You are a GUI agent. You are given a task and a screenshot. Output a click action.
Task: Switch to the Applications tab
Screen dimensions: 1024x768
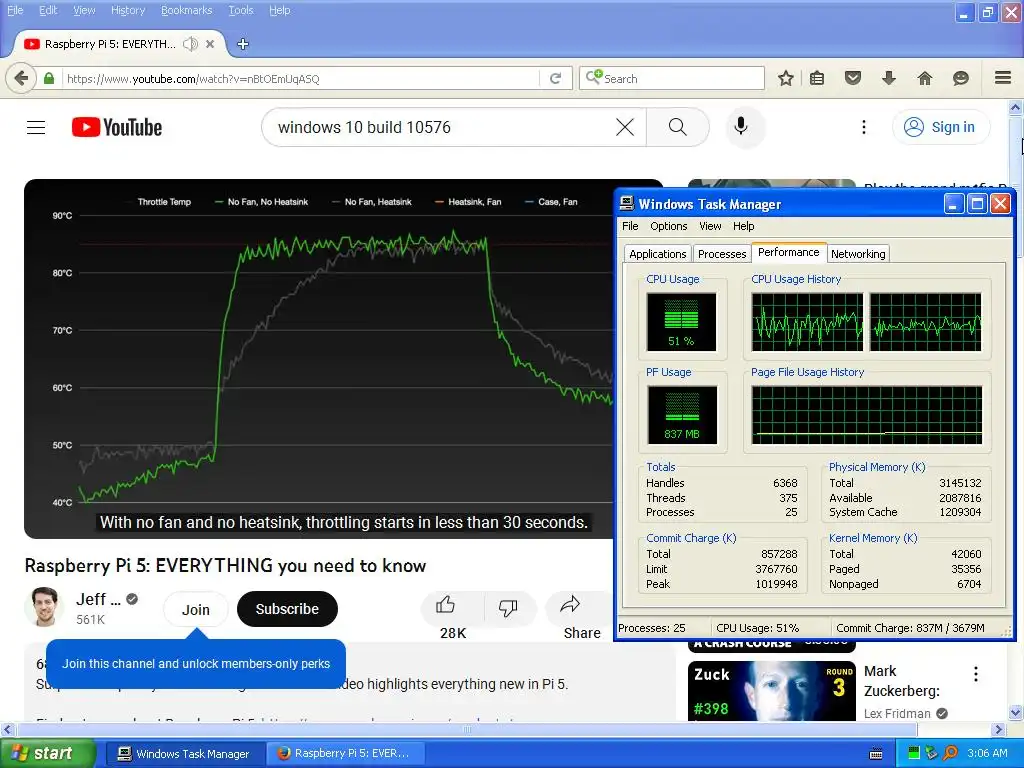coord(658,254)
